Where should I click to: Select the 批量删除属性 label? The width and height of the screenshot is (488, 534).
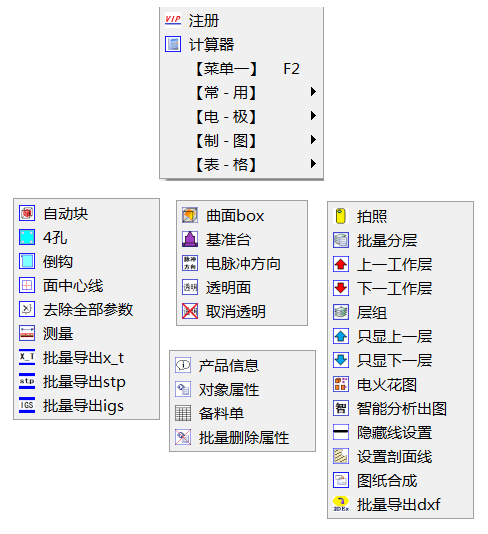pos(244,437)
